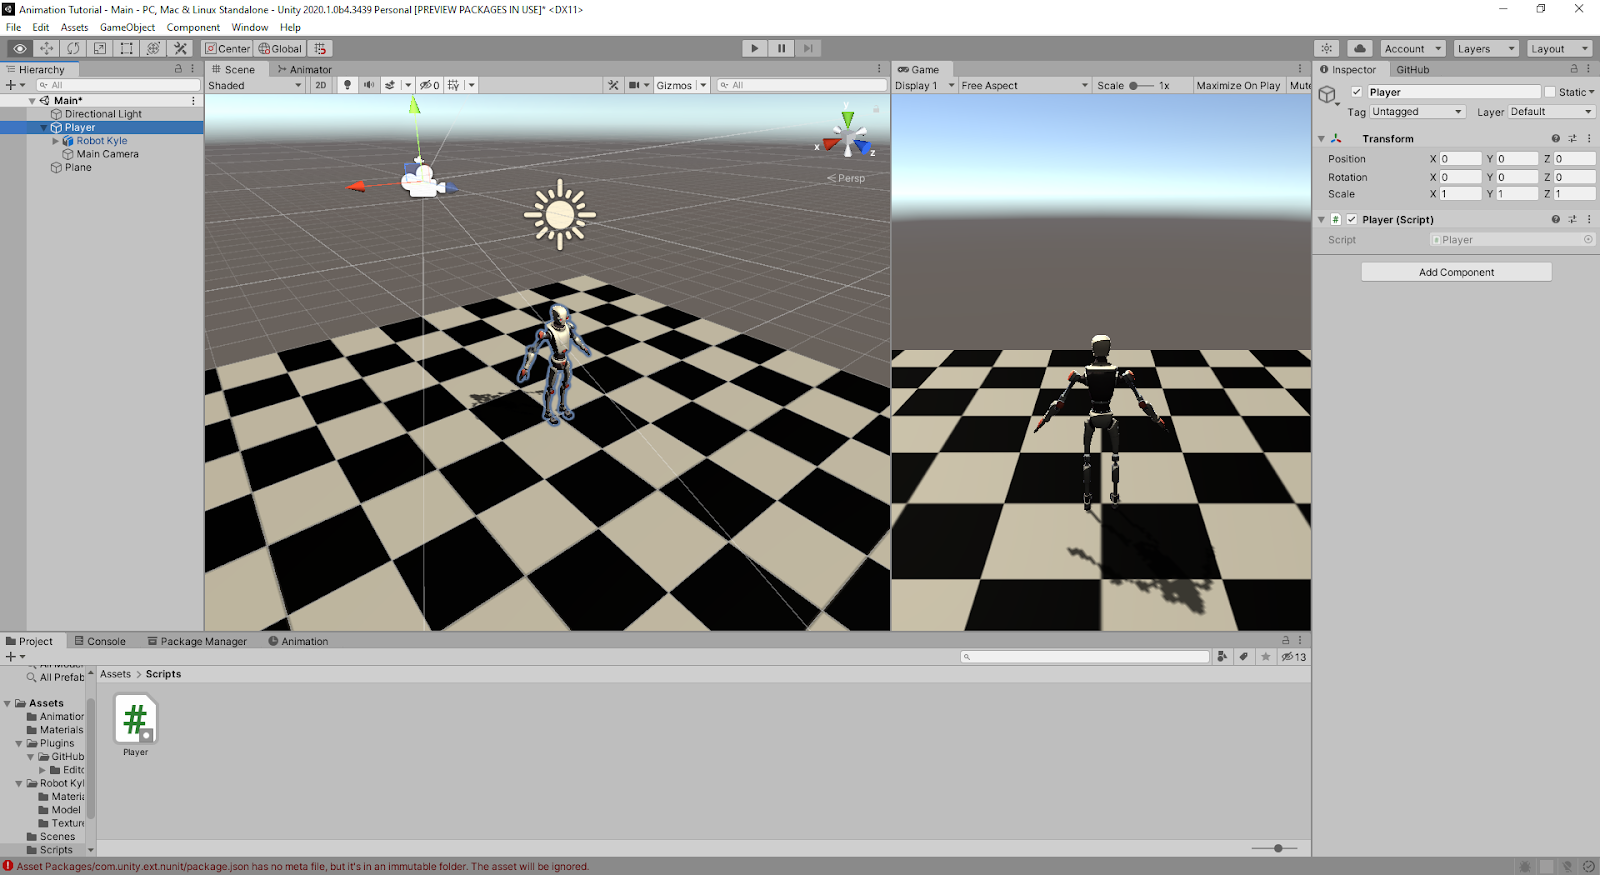
Task: Open the custom editor tools icon
Action: coord(180,48)
